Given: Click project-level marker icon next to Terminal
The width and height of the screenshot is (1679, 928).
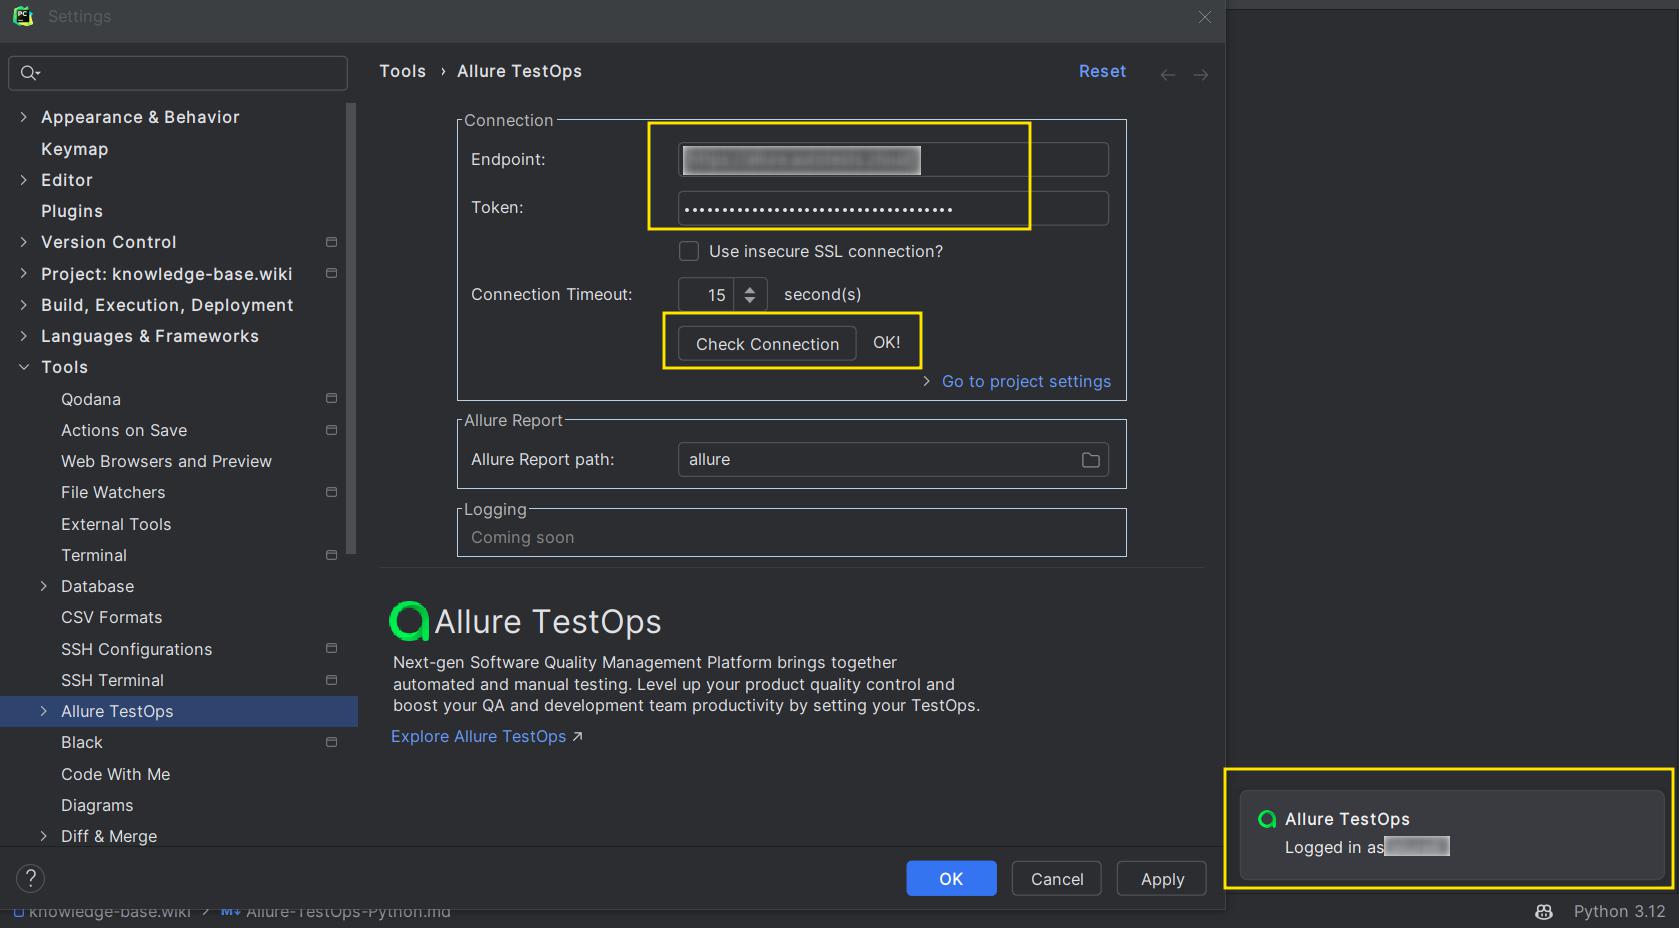Looking at the screenshot, I should [x=331, y=555].
